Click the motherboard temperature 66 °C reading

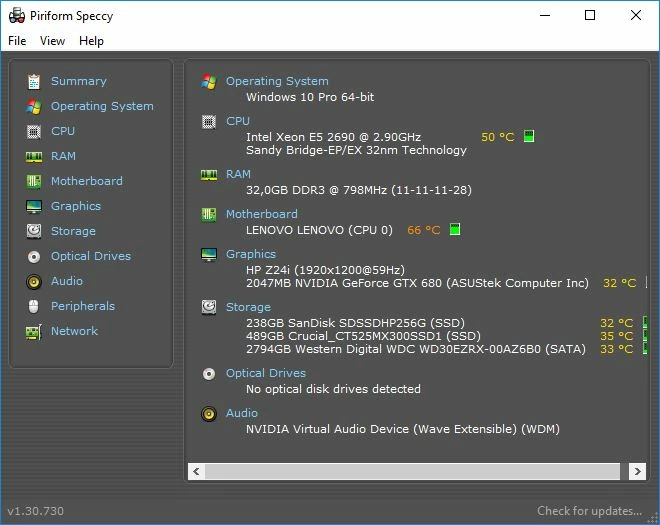(x=423, y=230)
